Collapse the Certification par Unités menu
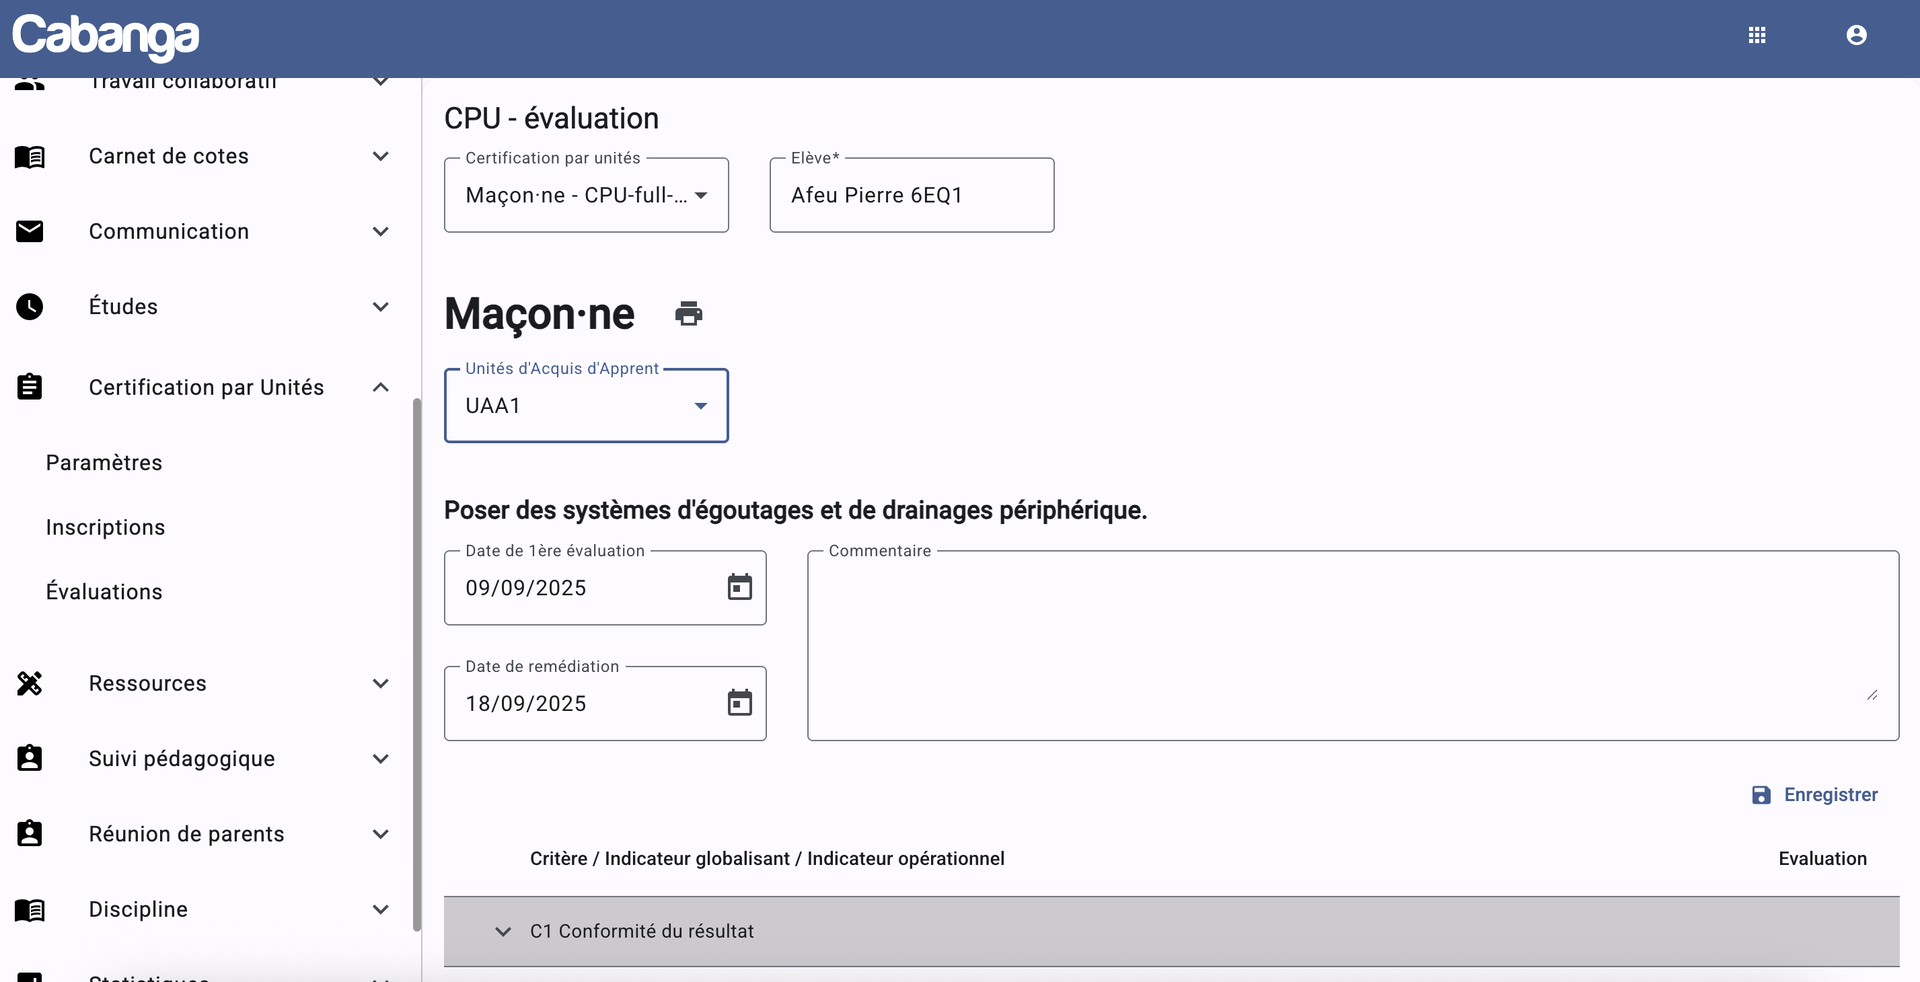This screenshot has width=1920, height=982. pyautogui.click(x=380, y=388)
